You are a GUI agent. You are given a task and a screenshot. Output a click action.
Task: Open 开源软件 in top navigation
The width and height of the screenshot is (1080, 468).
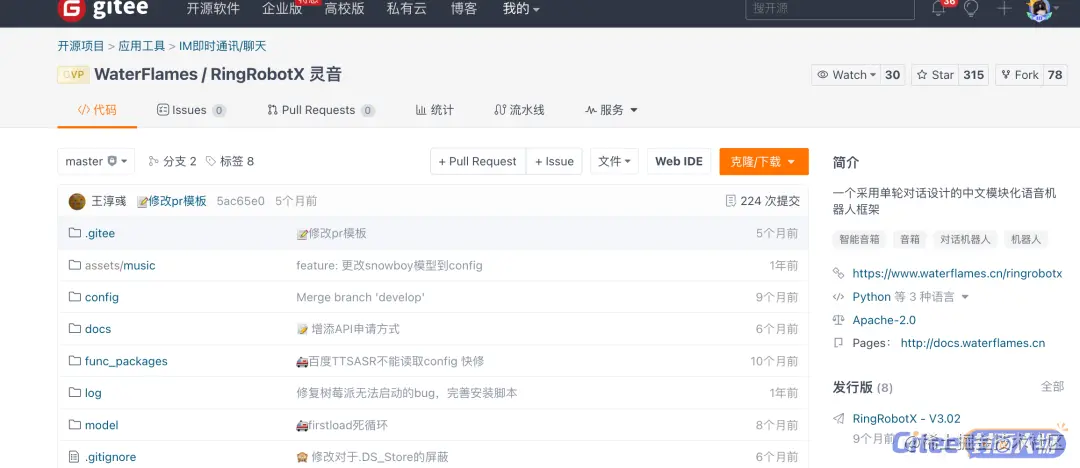pyautogui.click(x=213, y=8)
